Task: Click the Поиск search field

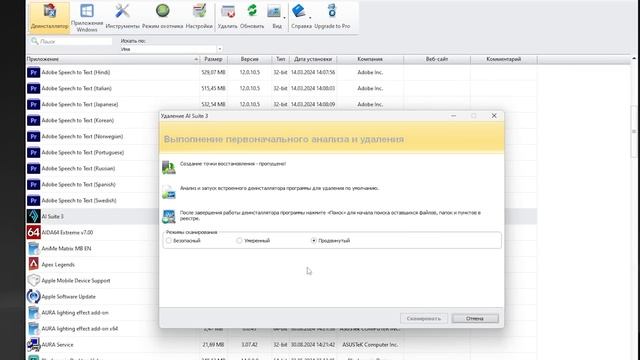Action: click(71, 41)
